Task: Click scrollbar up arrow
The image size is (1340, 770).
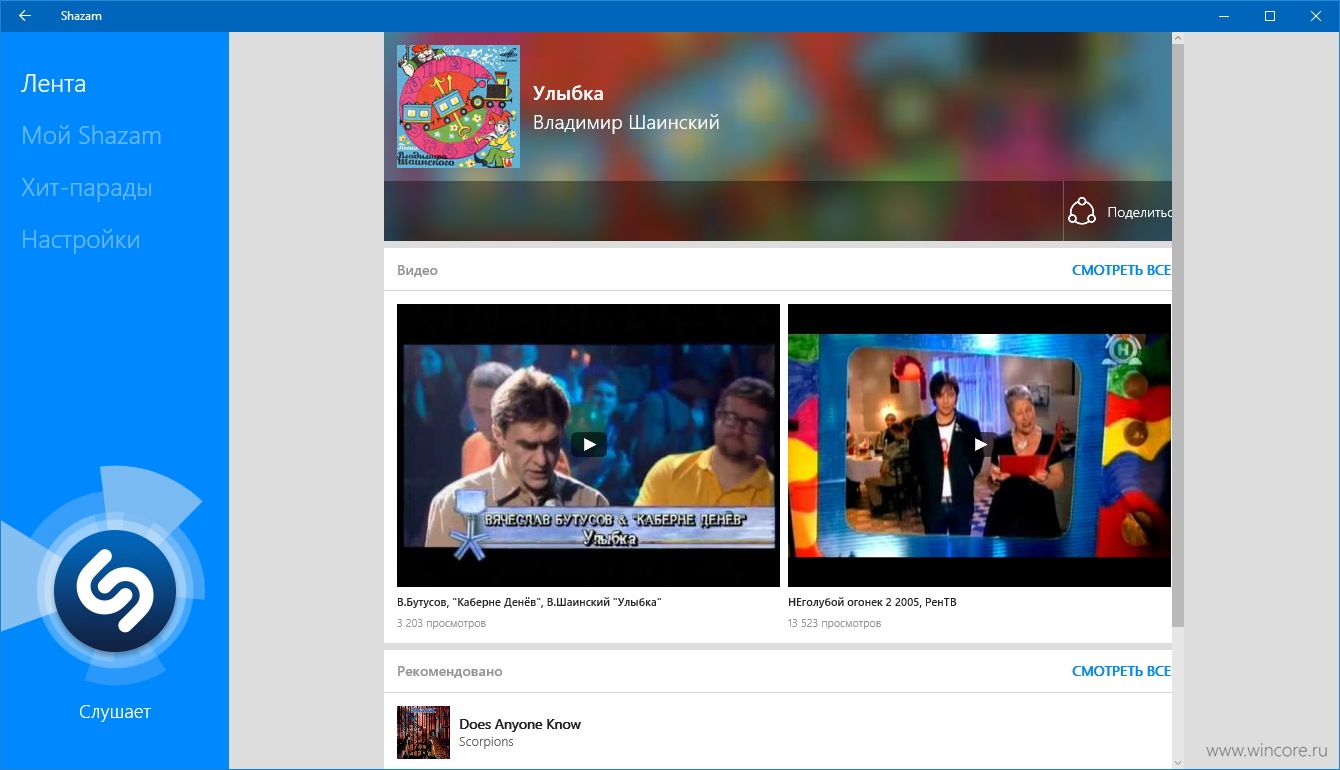Action: coord(1178,38)
